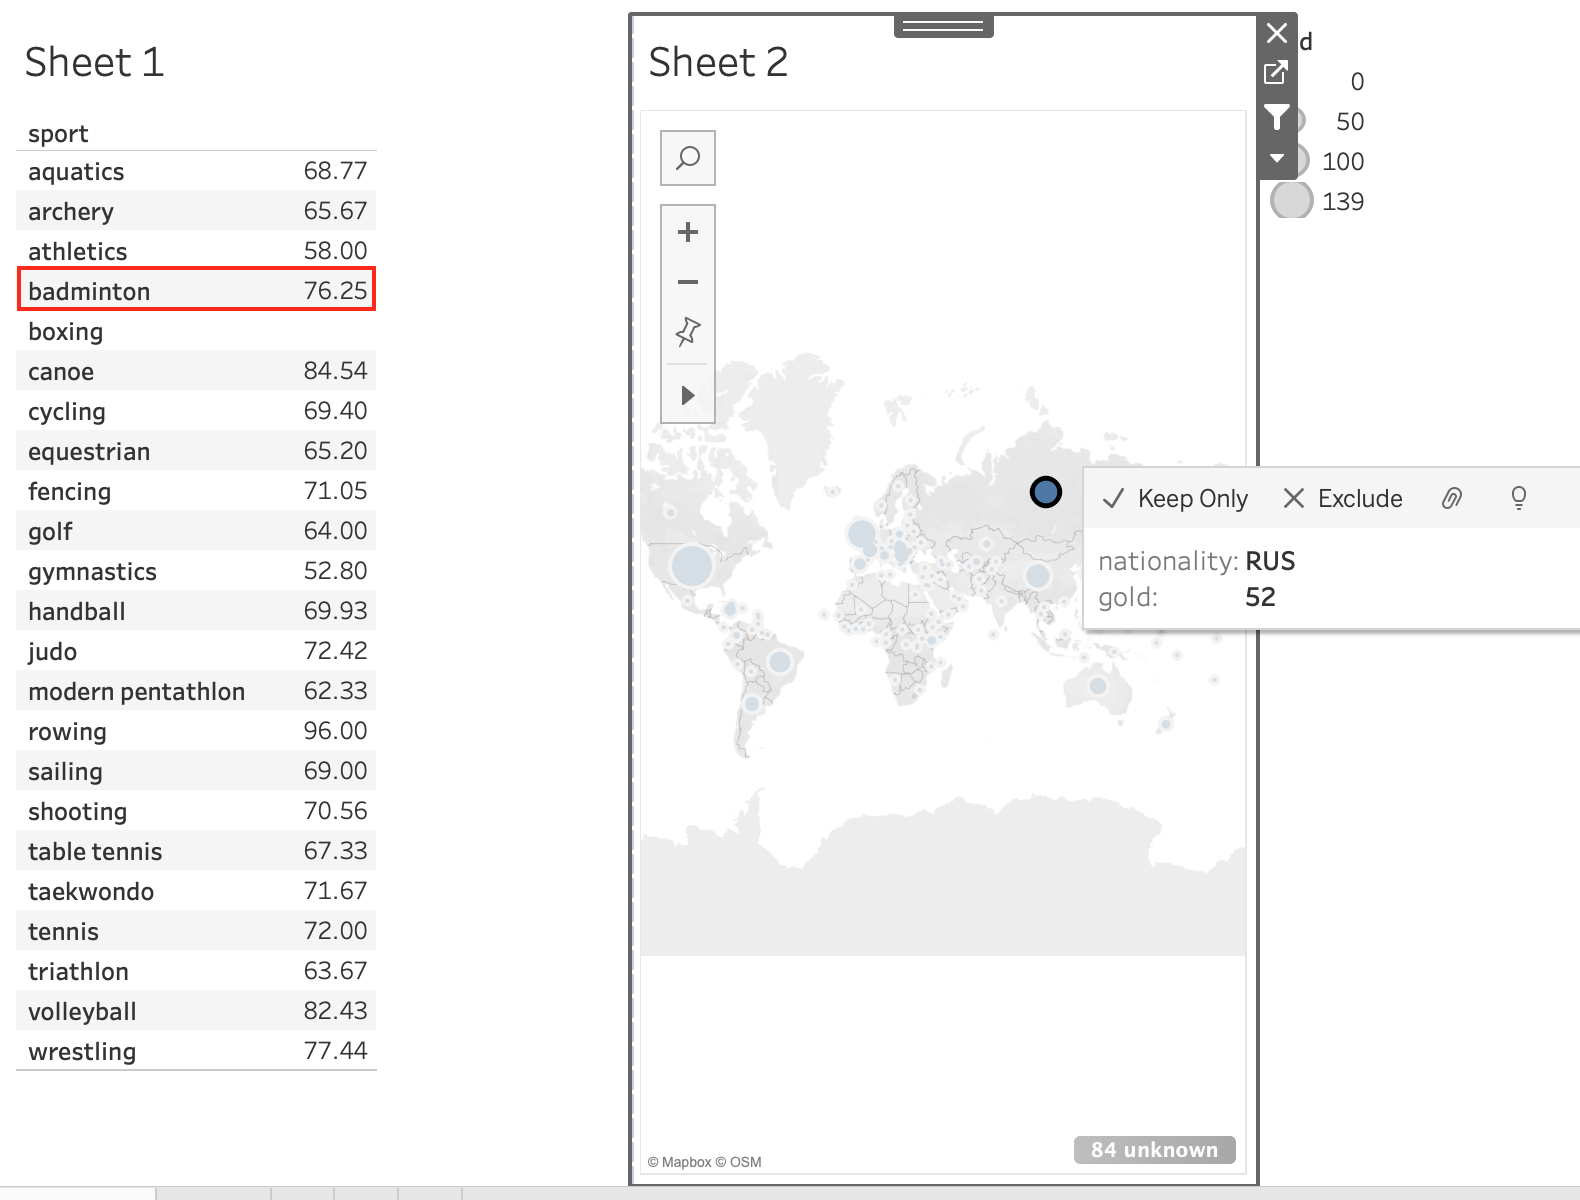Image resolution: width=1580 pixels, height=1200 pixels.
Task: Enable the Use as Filter funnel icon
Action: [1277, 117]
